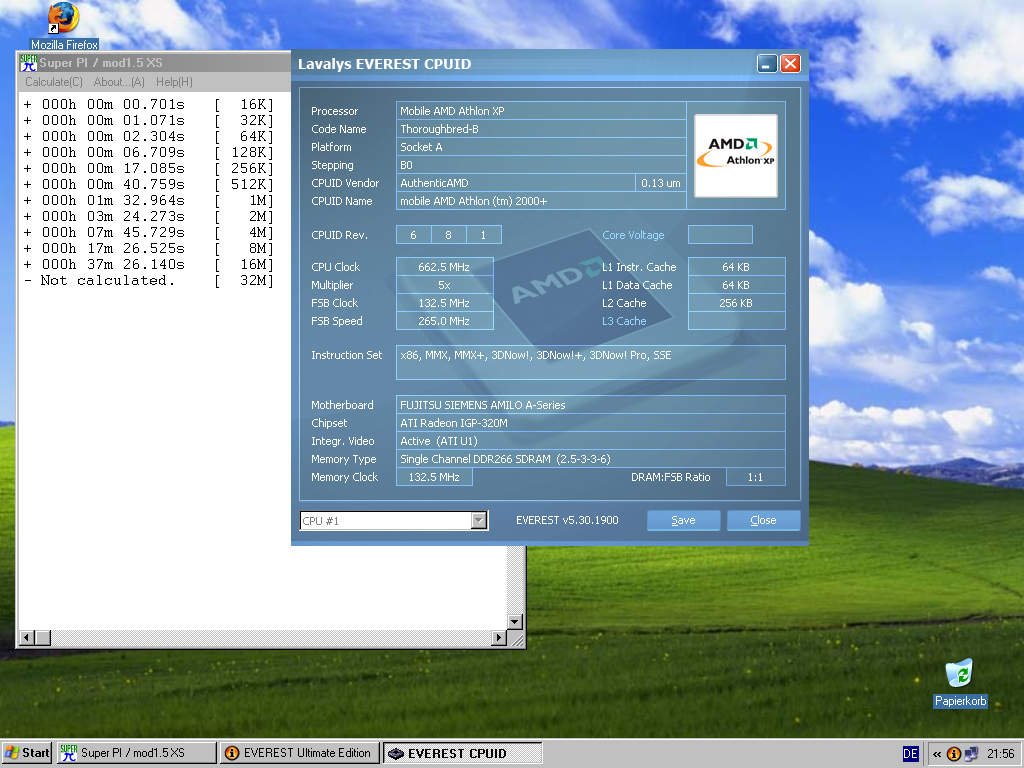Image resolution: width=1024 pixels, height=768 pixels.
Task: Click Motherboard FUJITSU SIEMENS AMILO A-Series value
Action: click(x=590, y=405)
